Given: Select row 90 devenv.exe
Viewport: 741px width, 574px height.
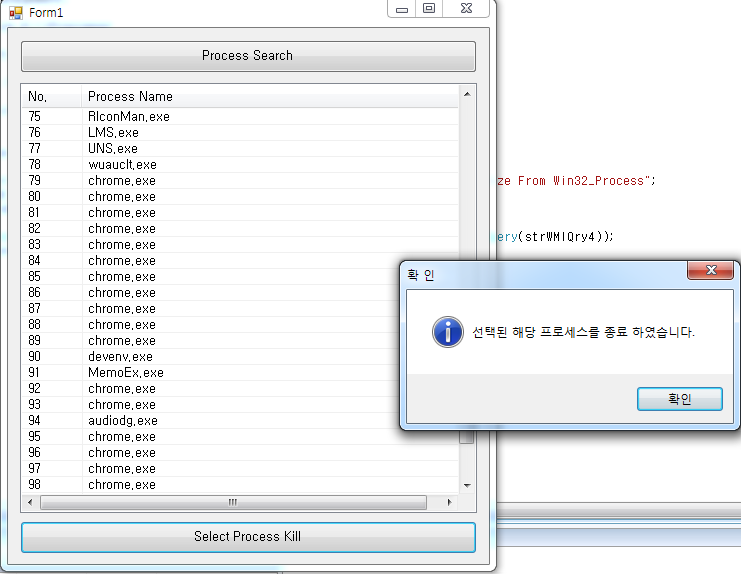Looking at the screenshot, I should coord(211,357).
